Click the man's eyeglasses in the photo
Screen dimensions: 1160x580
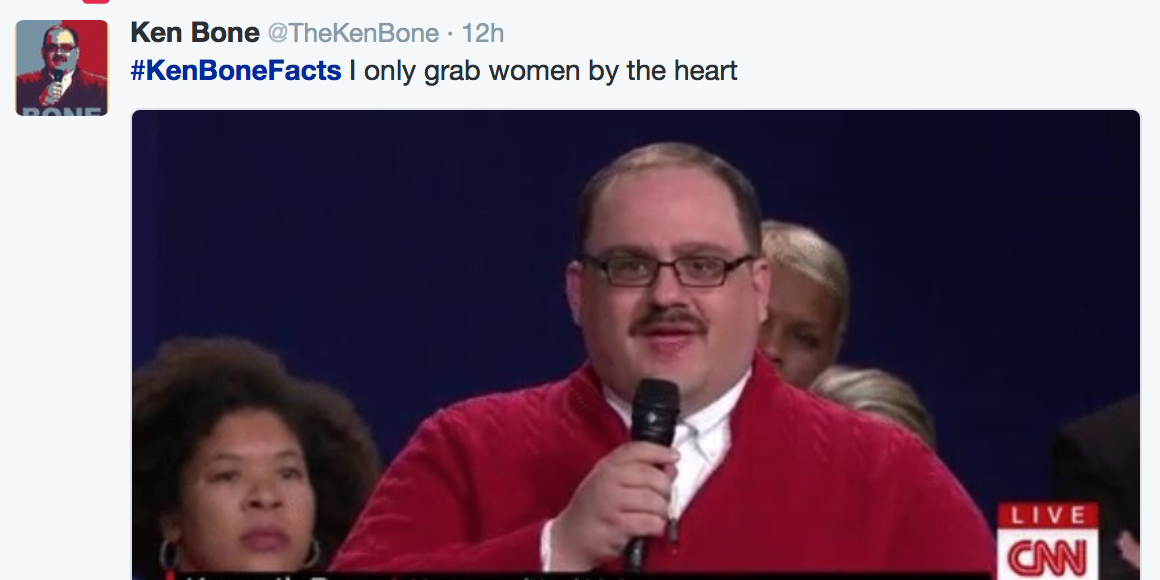coord(667,270)
